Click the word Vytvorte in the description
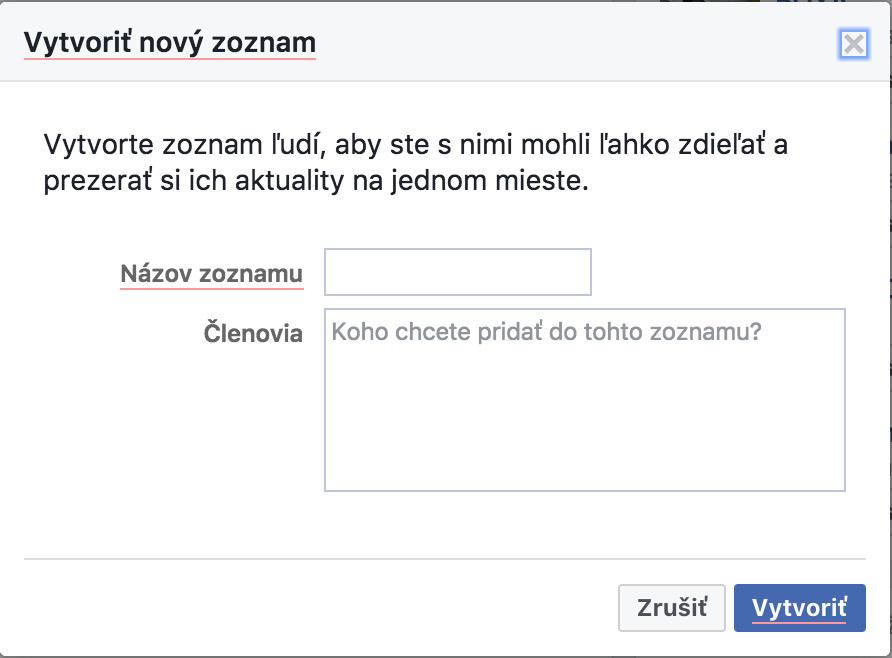The image size is (892, 658). [x=98, y=144]
